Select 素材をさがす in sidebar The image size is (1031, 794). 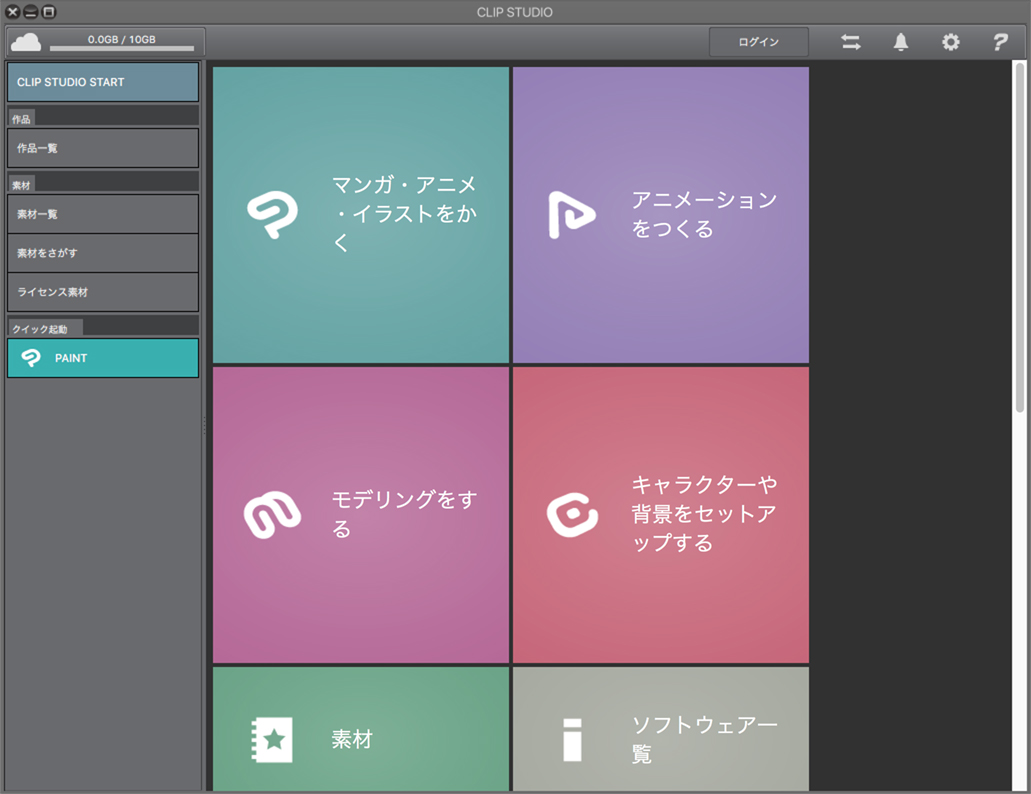pyautogui.click(x=103, y=253)
